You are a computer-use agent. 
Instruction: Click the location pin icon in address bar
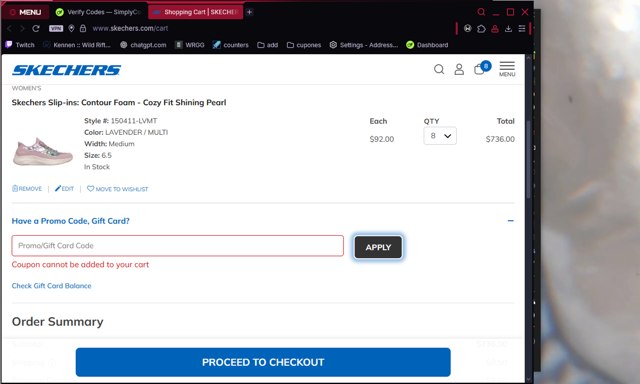[71, 28]
